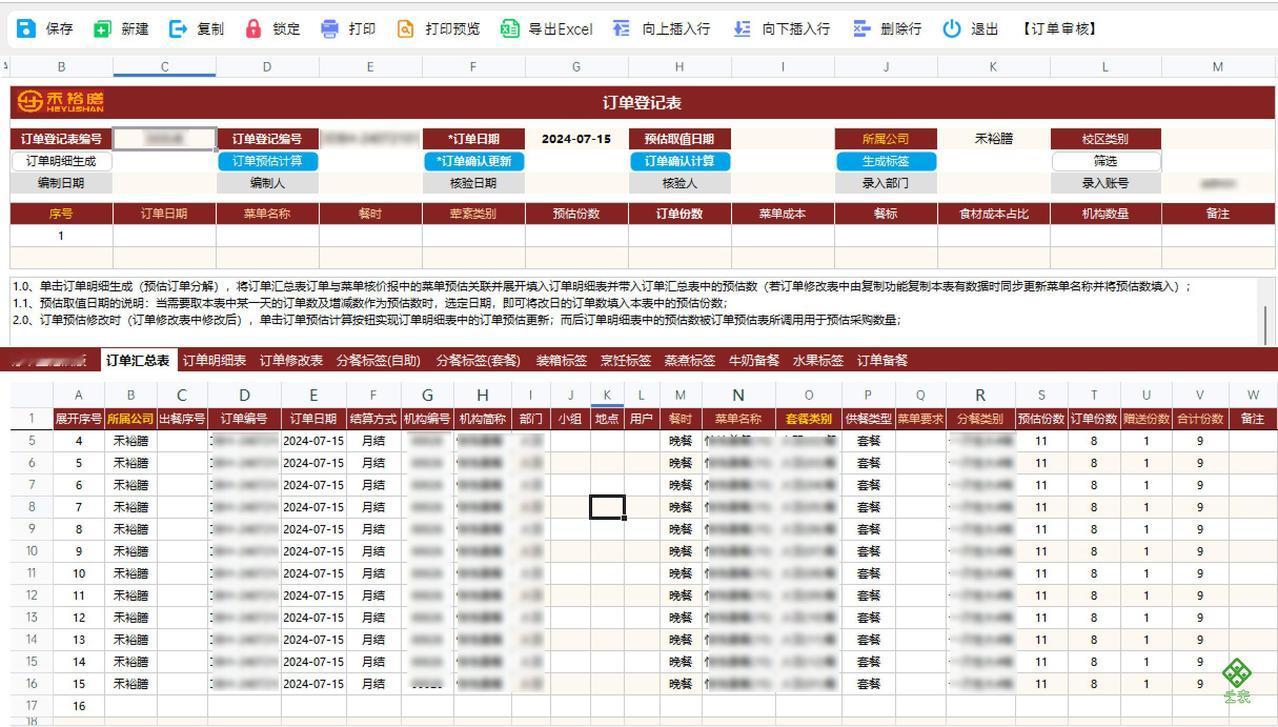Open the 分餐标签(套餐) tab
The height and width of the screenshot is (727, 1278).
[x=478, y=360]
